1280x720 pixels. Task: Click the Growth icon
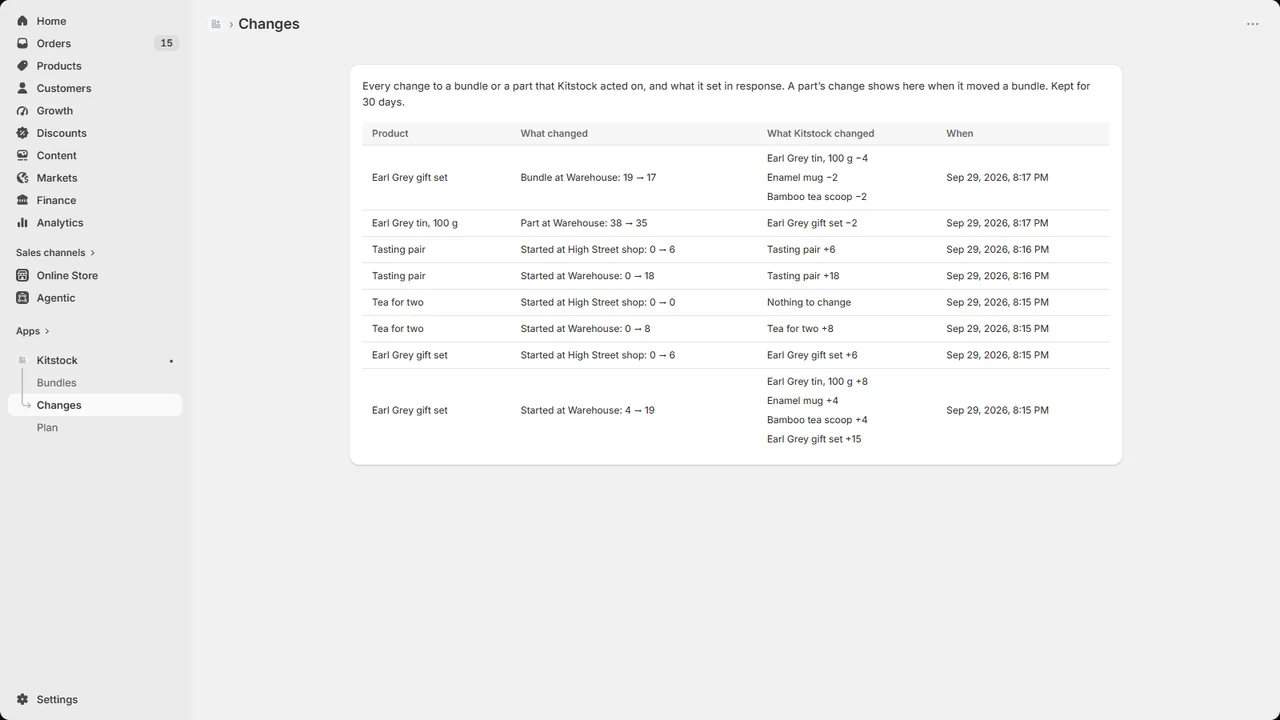tap(22, 111)
